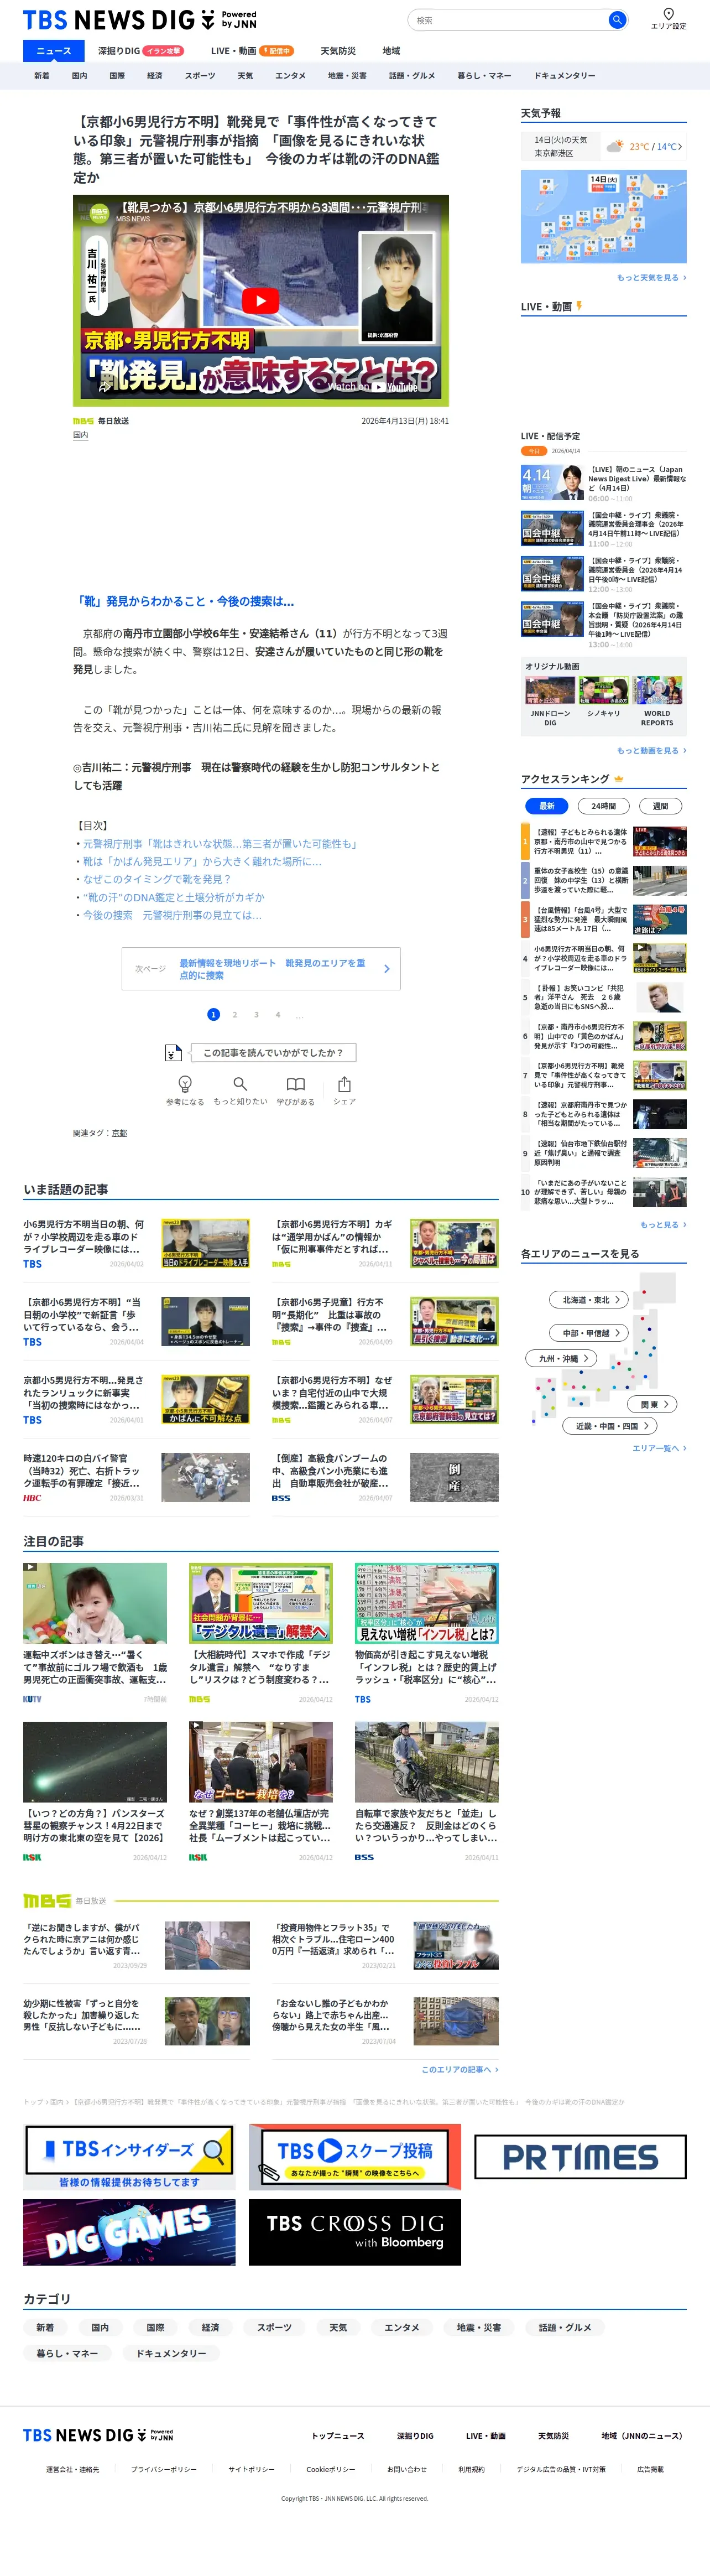Open the スポーツ category menu item

pos(200,76)
